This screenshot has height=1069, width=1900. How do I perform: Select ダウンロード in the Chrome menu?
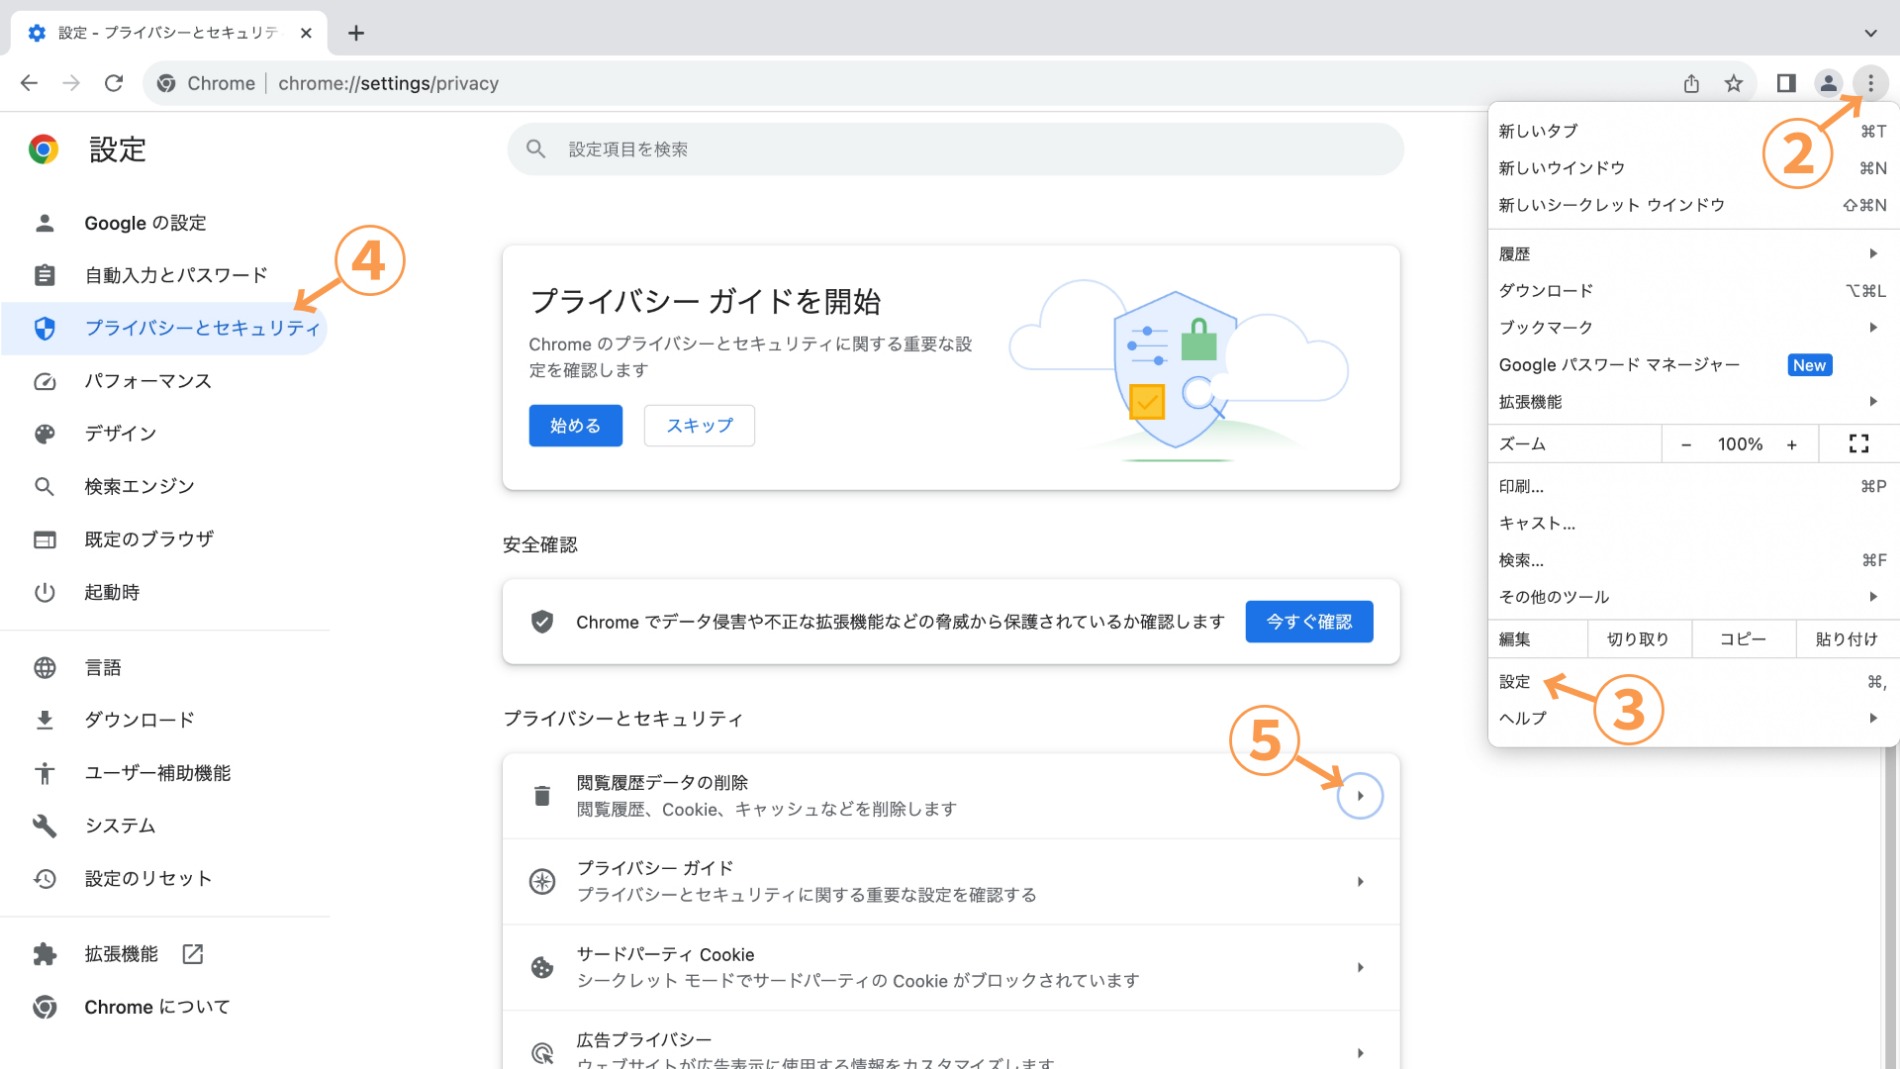pos(1692,291)
